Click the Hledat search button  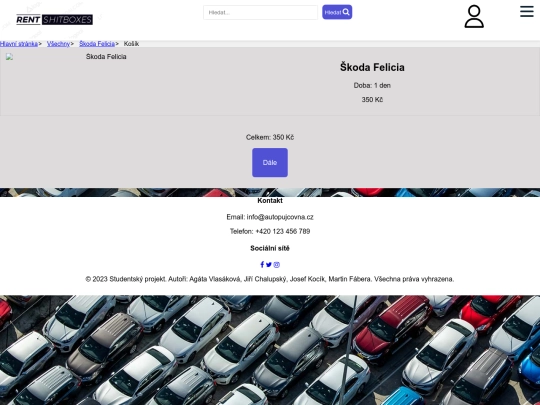337,12
